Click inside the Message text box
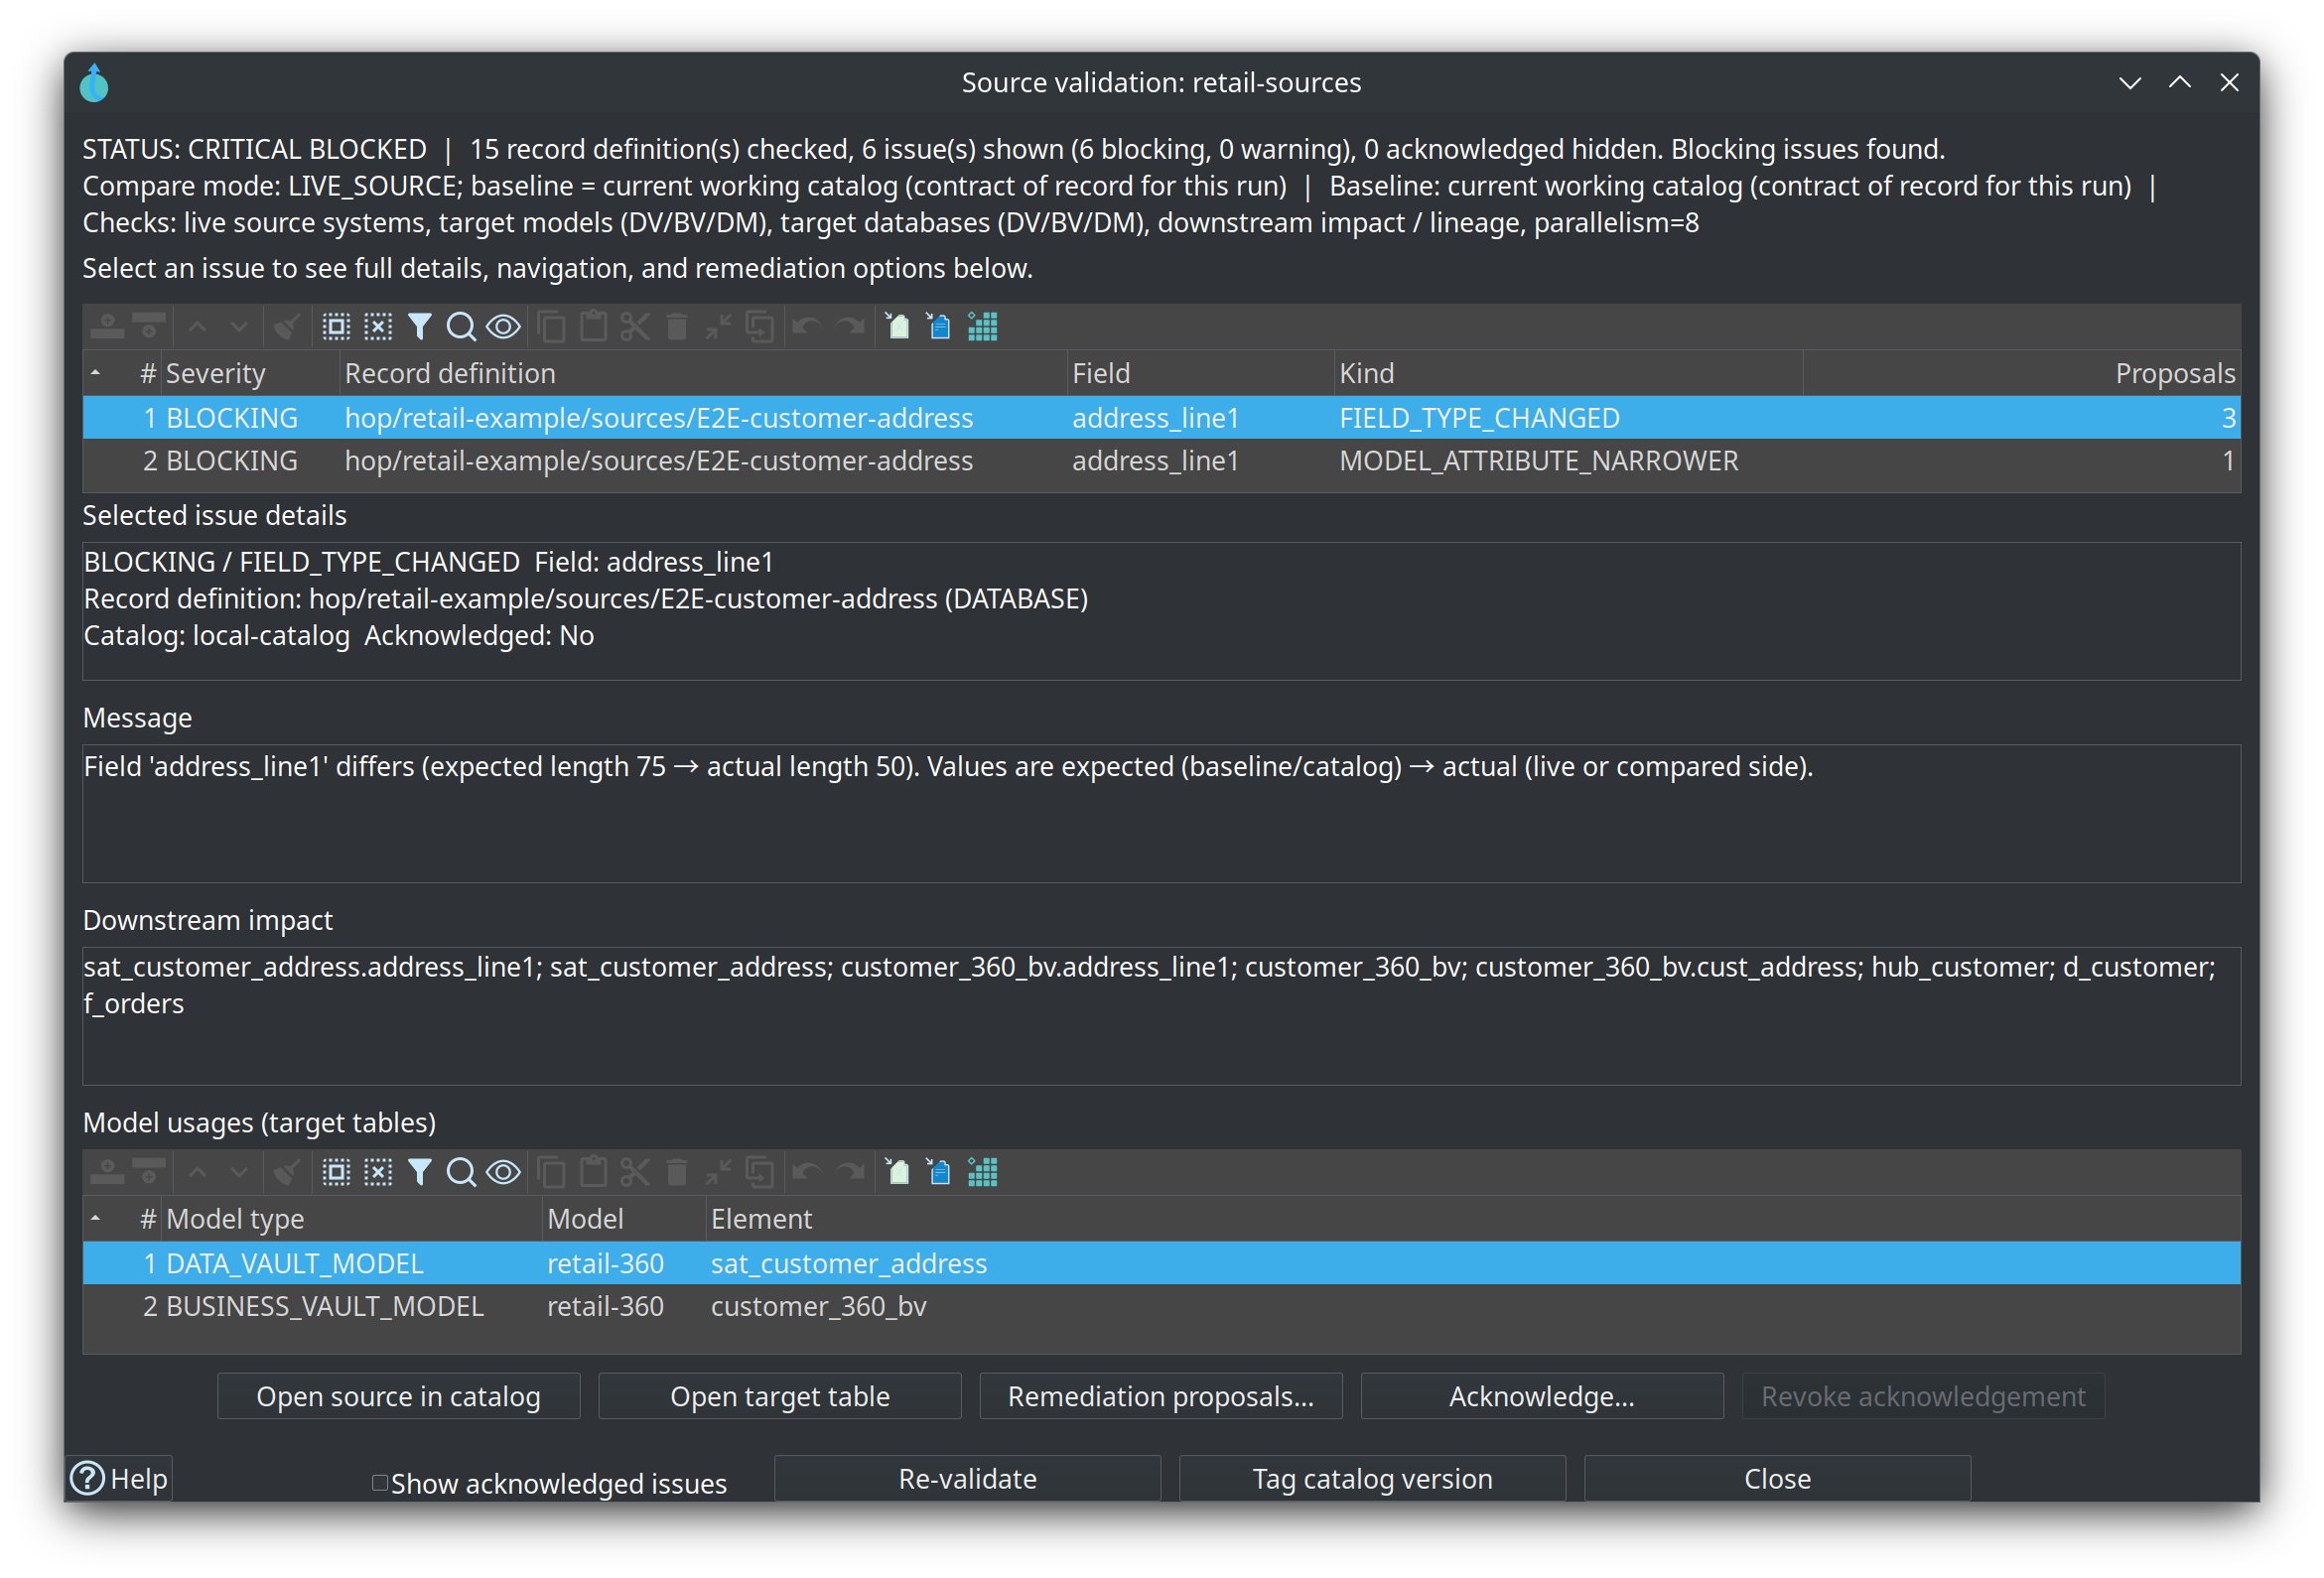This screenshot has width=2324, height=1578. point(1161,813)
